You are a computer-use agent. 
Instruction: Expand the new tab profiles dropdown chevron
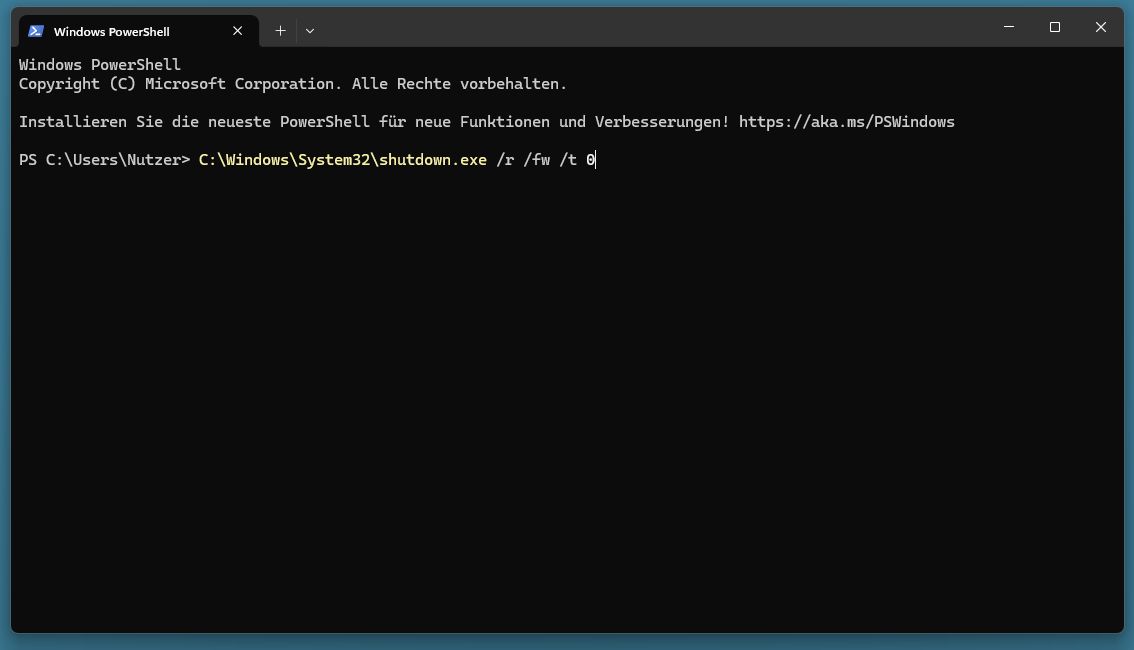pyautogui.click(x=310, y=30)
